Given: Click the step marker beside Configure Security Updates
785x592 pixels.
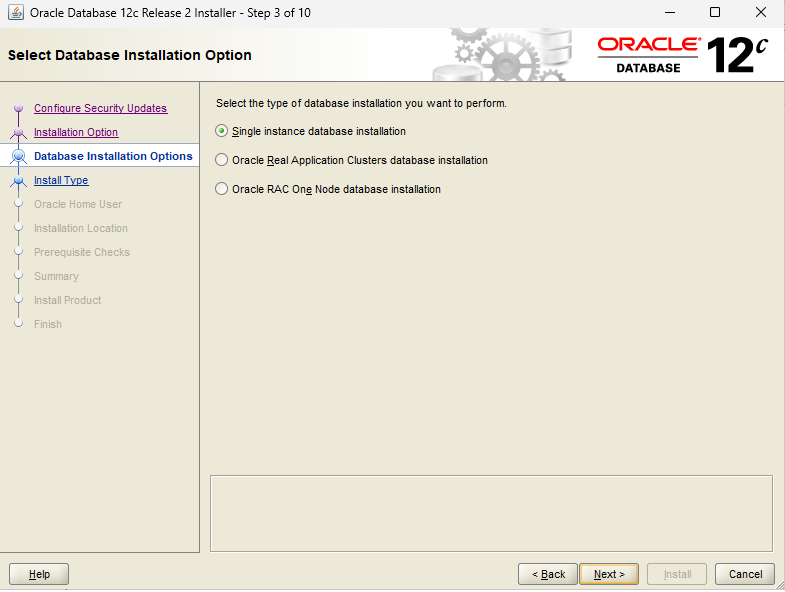Looking at the screenshot, I should [19, 108].
